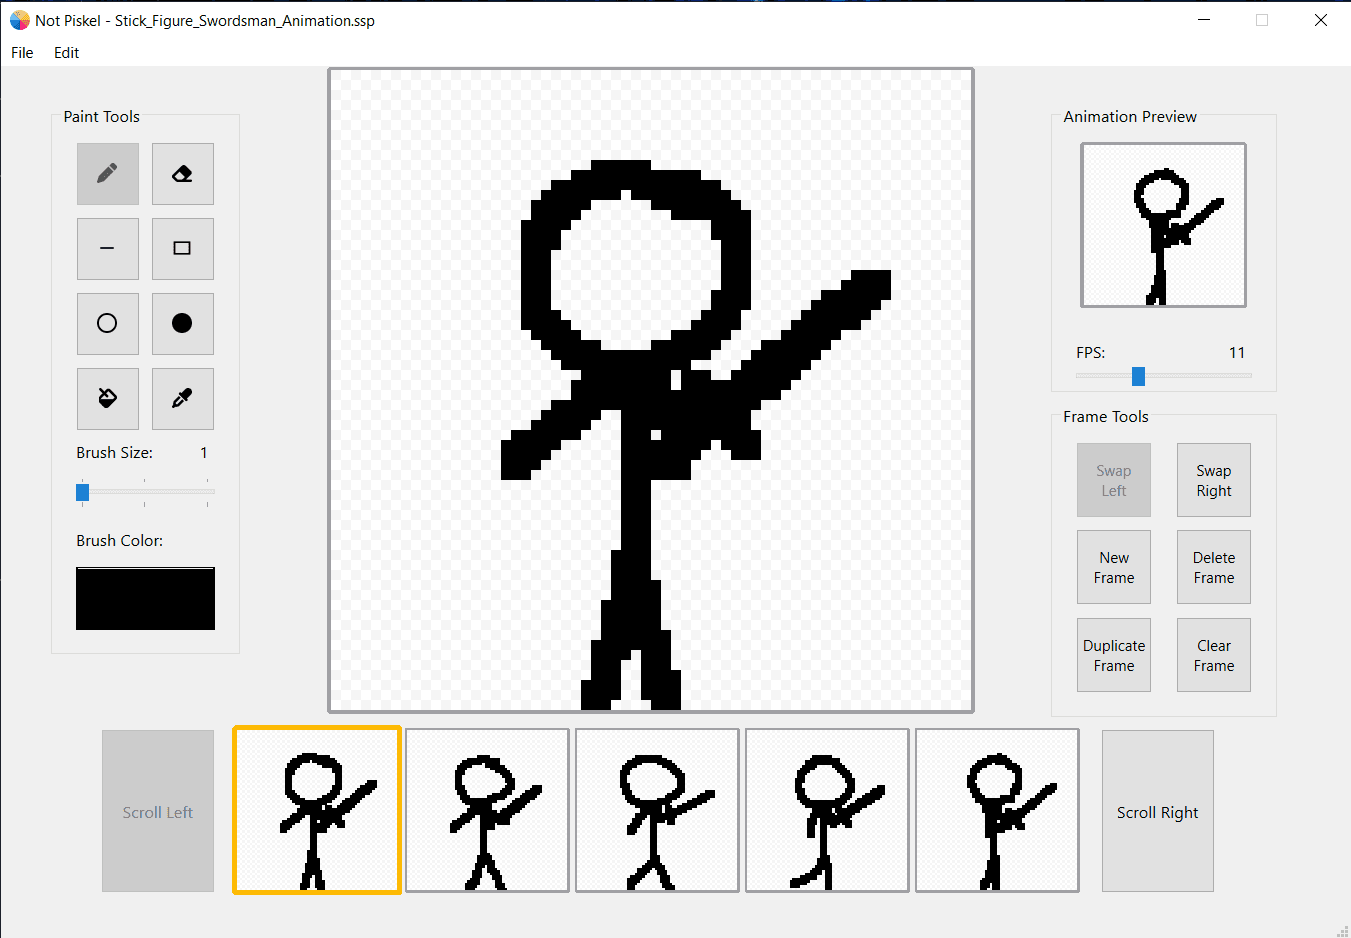Select the fourth frame thumbnail

(x=827, y=810)
